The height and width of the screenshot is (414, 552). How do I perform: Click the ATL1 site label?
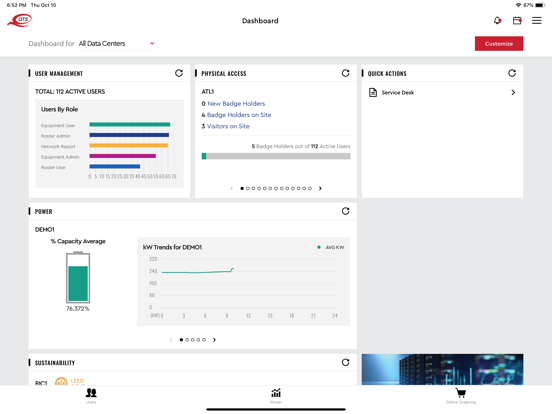click(x=208, y=92)
